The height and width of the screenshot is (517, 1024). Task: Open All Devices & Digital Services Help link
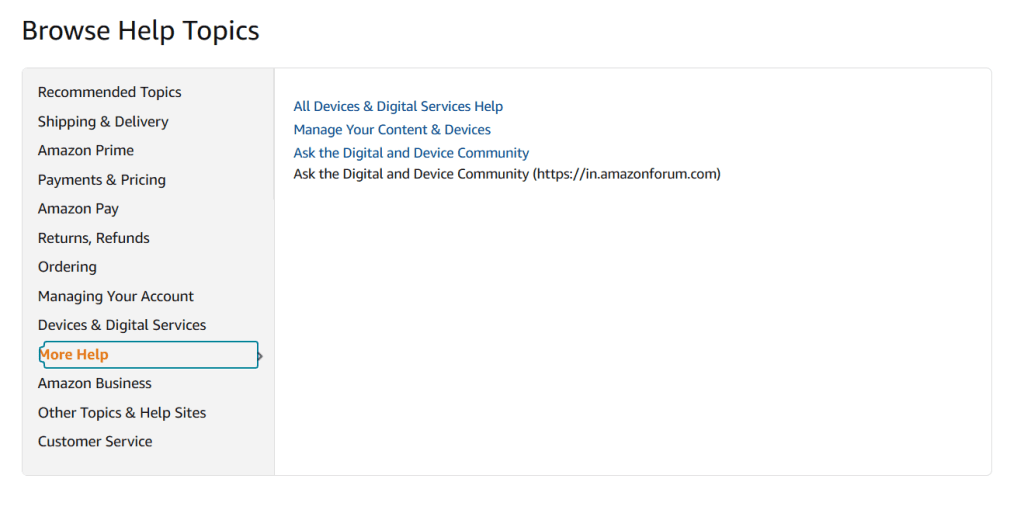(x=398, y=106)
